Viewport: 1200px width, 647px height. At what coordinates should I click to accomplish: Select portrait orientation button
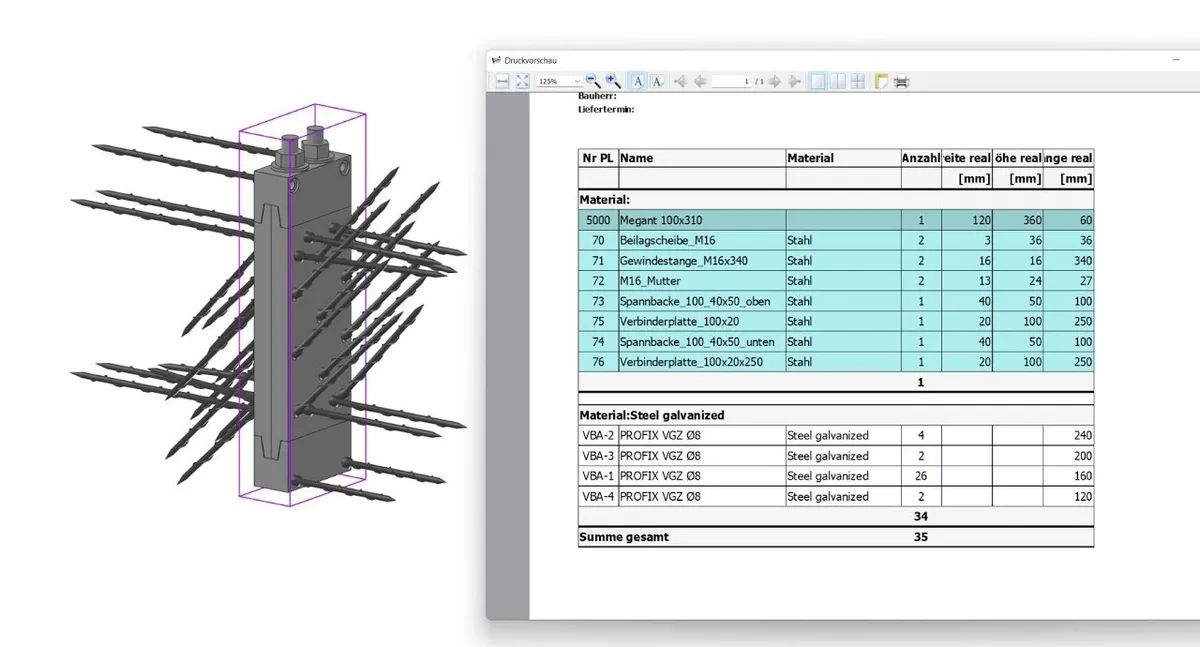tap(638, 81)
